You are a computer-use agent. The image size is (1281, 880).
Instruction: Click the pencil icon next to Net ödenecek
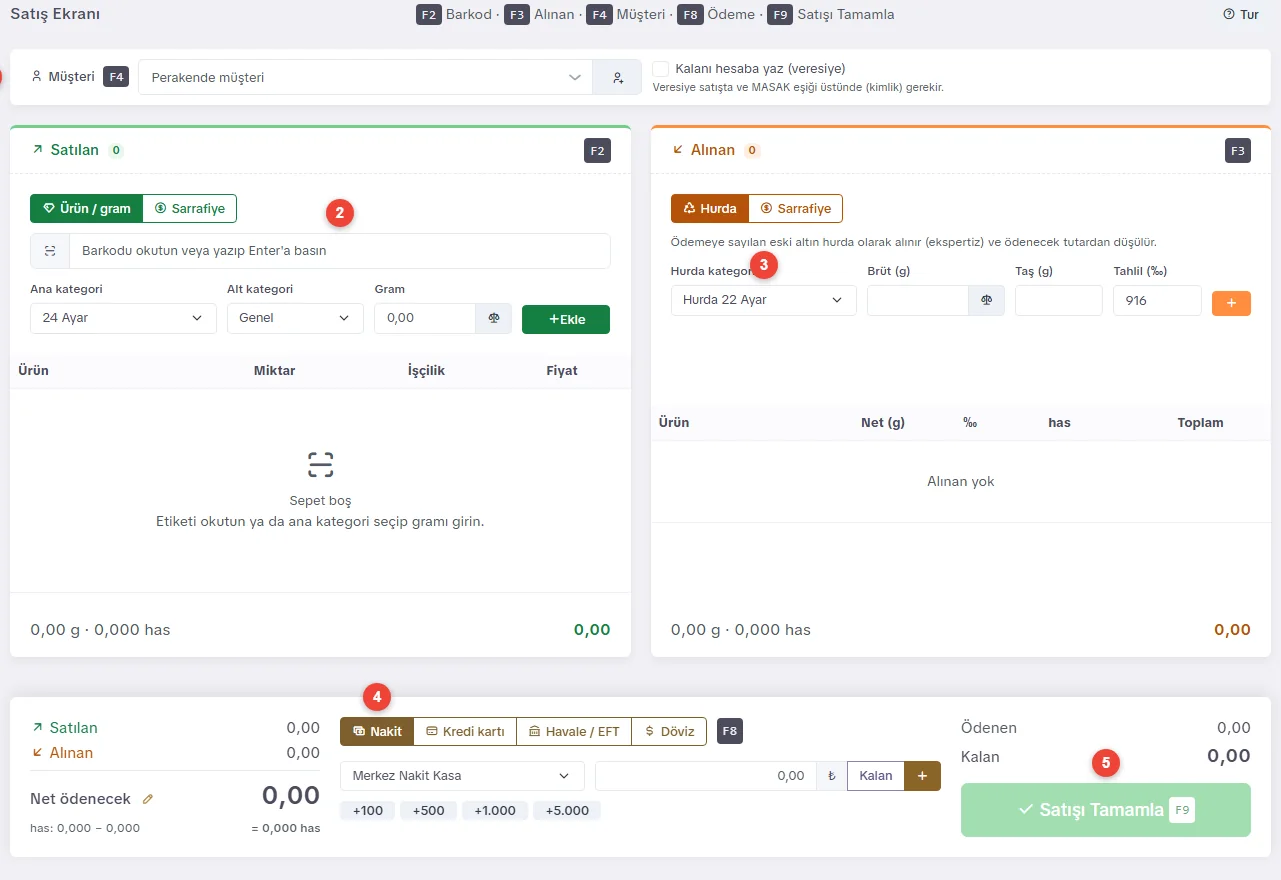148,799
